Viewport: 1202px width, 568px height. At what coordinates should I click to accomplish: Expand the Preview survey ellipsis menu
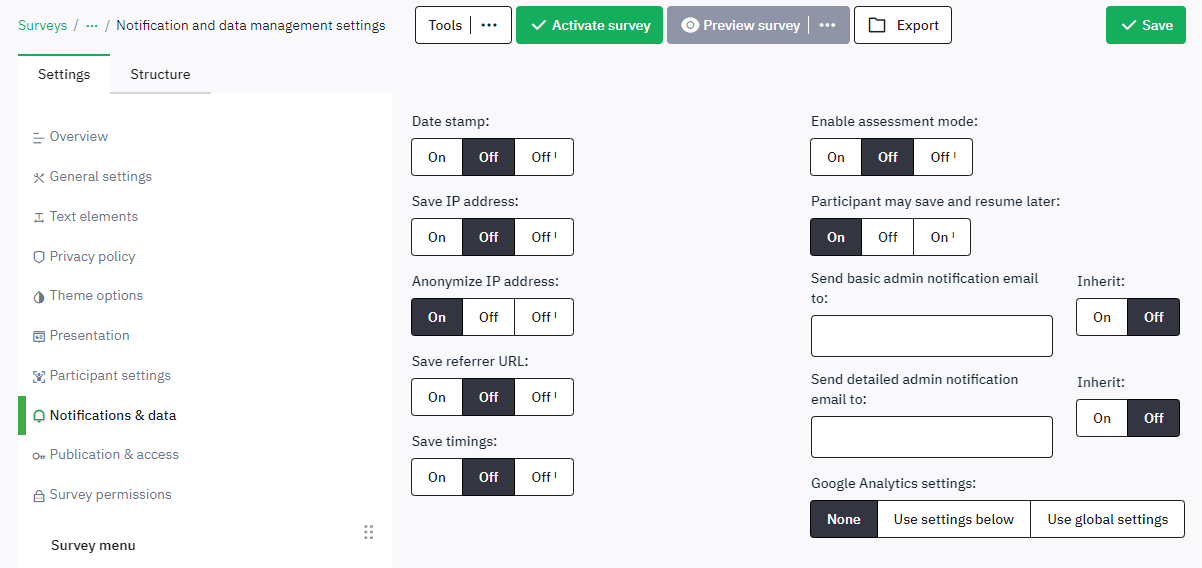tap(827, 25)
